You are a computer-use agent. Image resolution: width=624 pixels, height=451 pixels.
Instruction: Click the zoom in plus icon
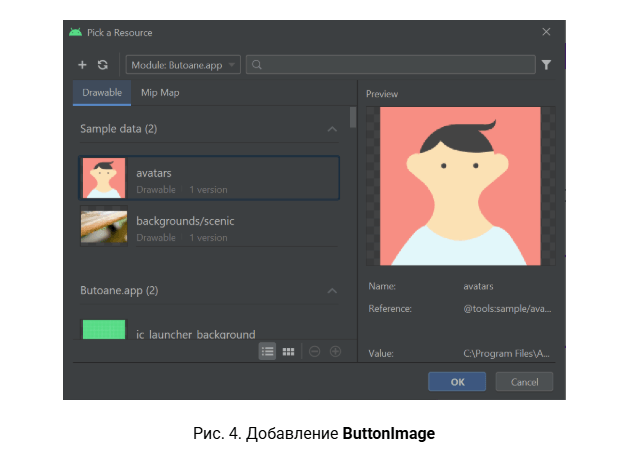(x=335, y=351)
